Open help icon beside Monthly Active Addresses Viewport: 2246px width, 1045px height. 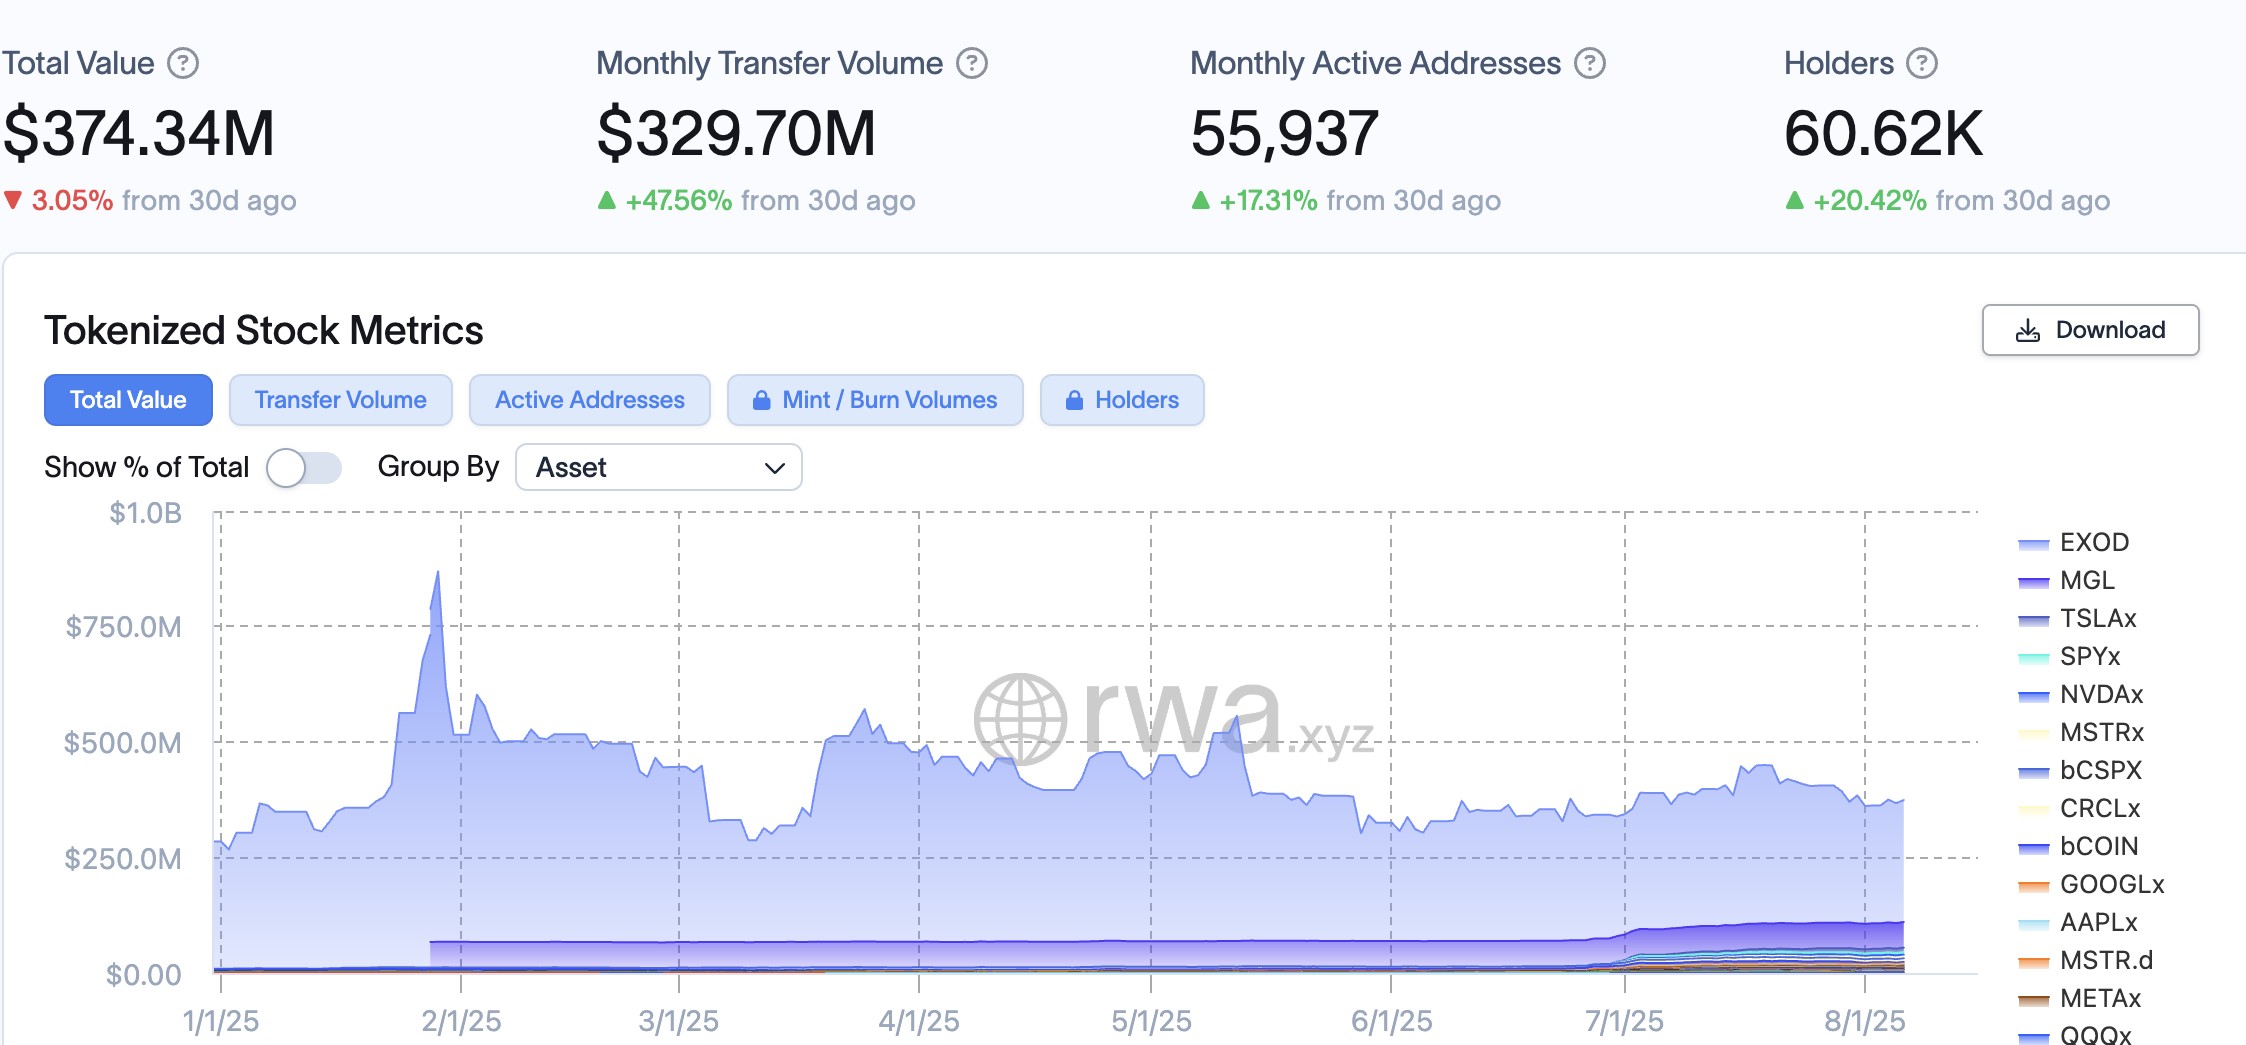[1590, 64]
